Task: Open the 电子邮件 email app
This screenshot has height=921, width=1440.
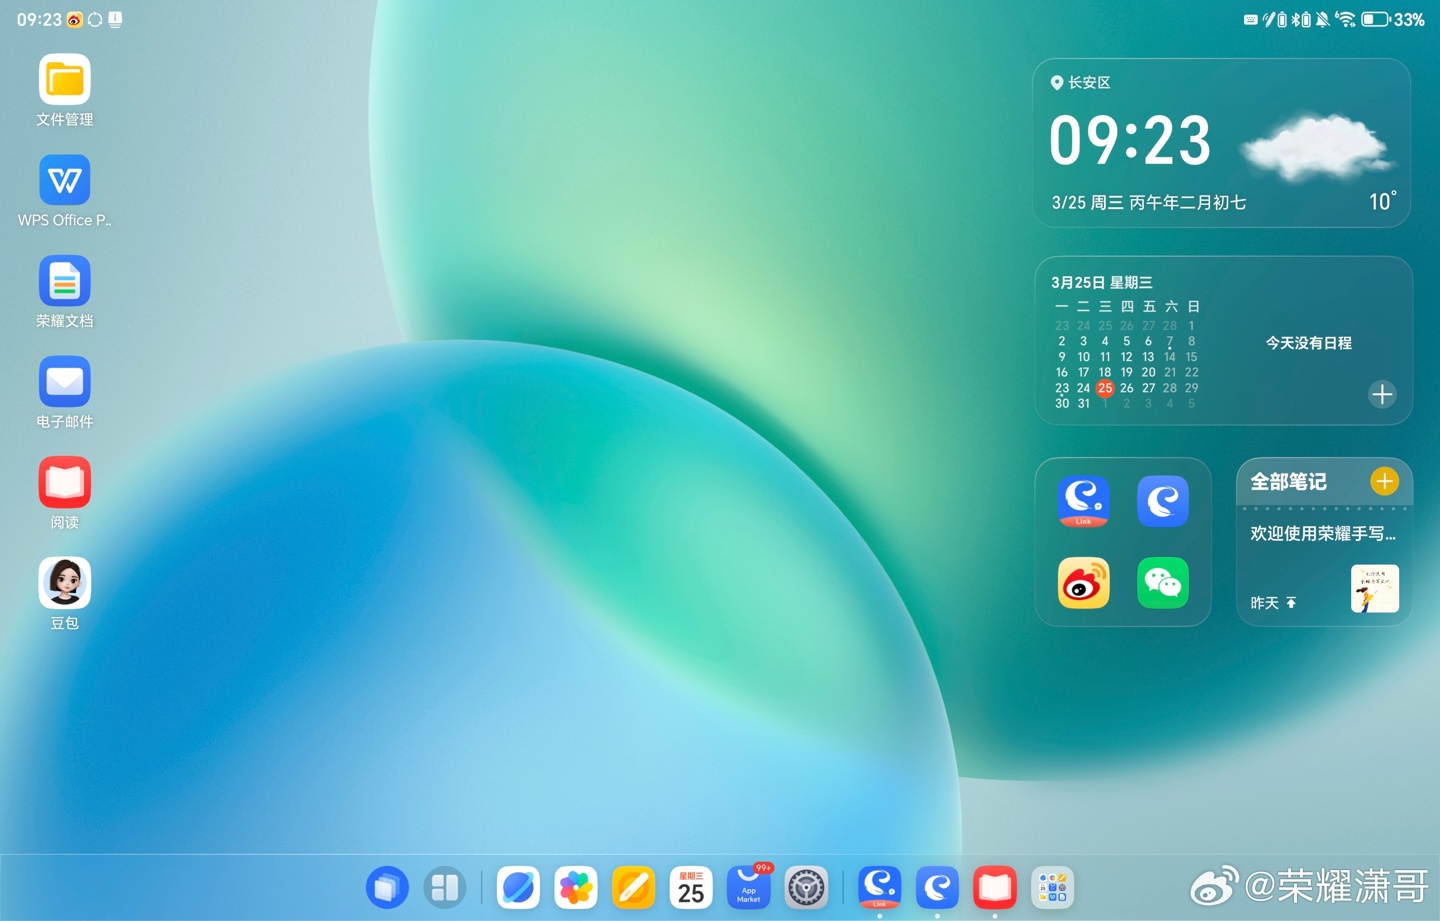Action: pyautogui.click(x=64, y=382)
